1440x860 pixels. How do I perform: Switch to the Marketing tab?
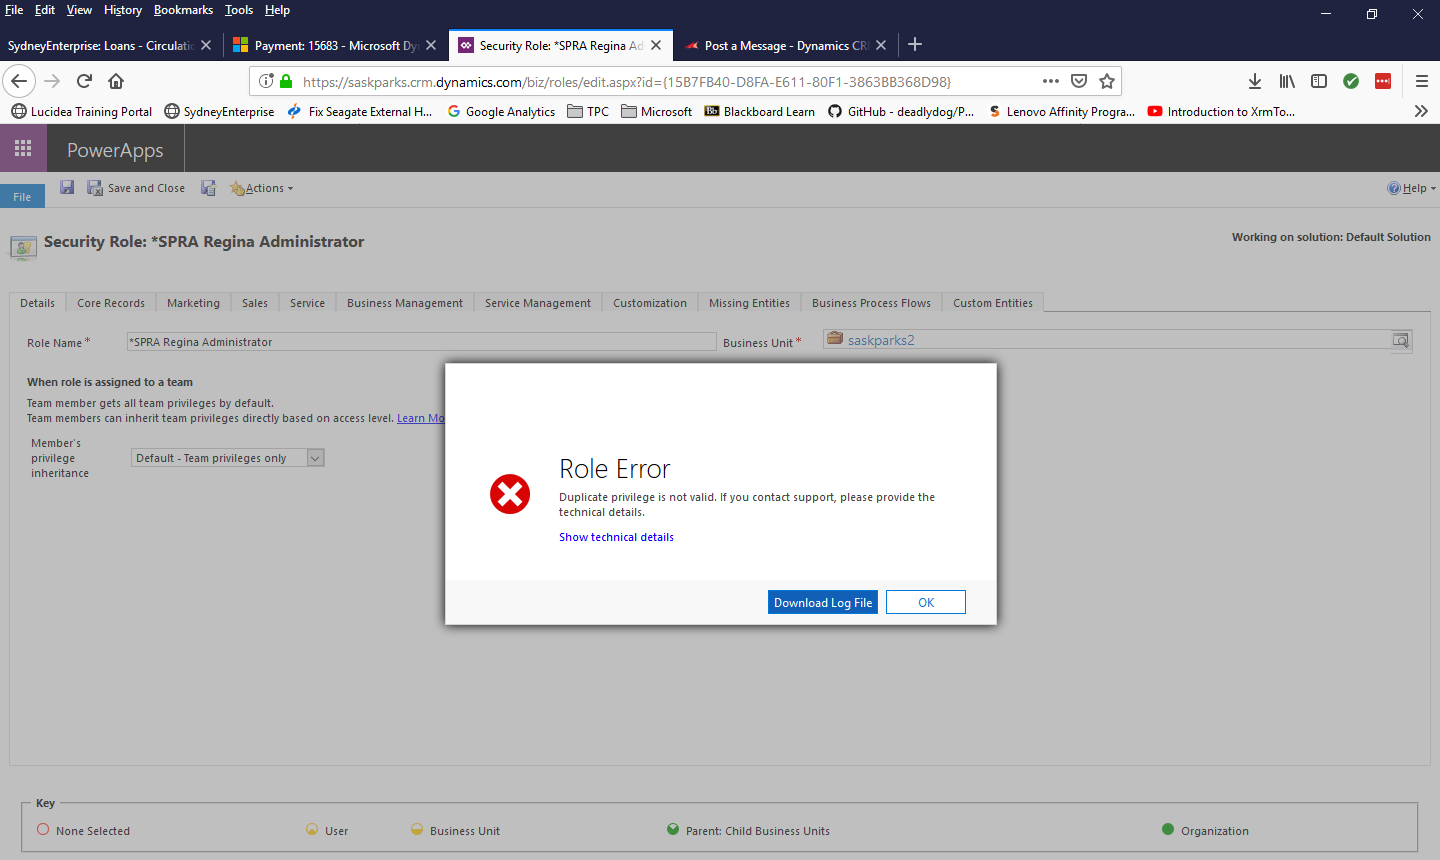pyautogui.click(x=193, y=303)
